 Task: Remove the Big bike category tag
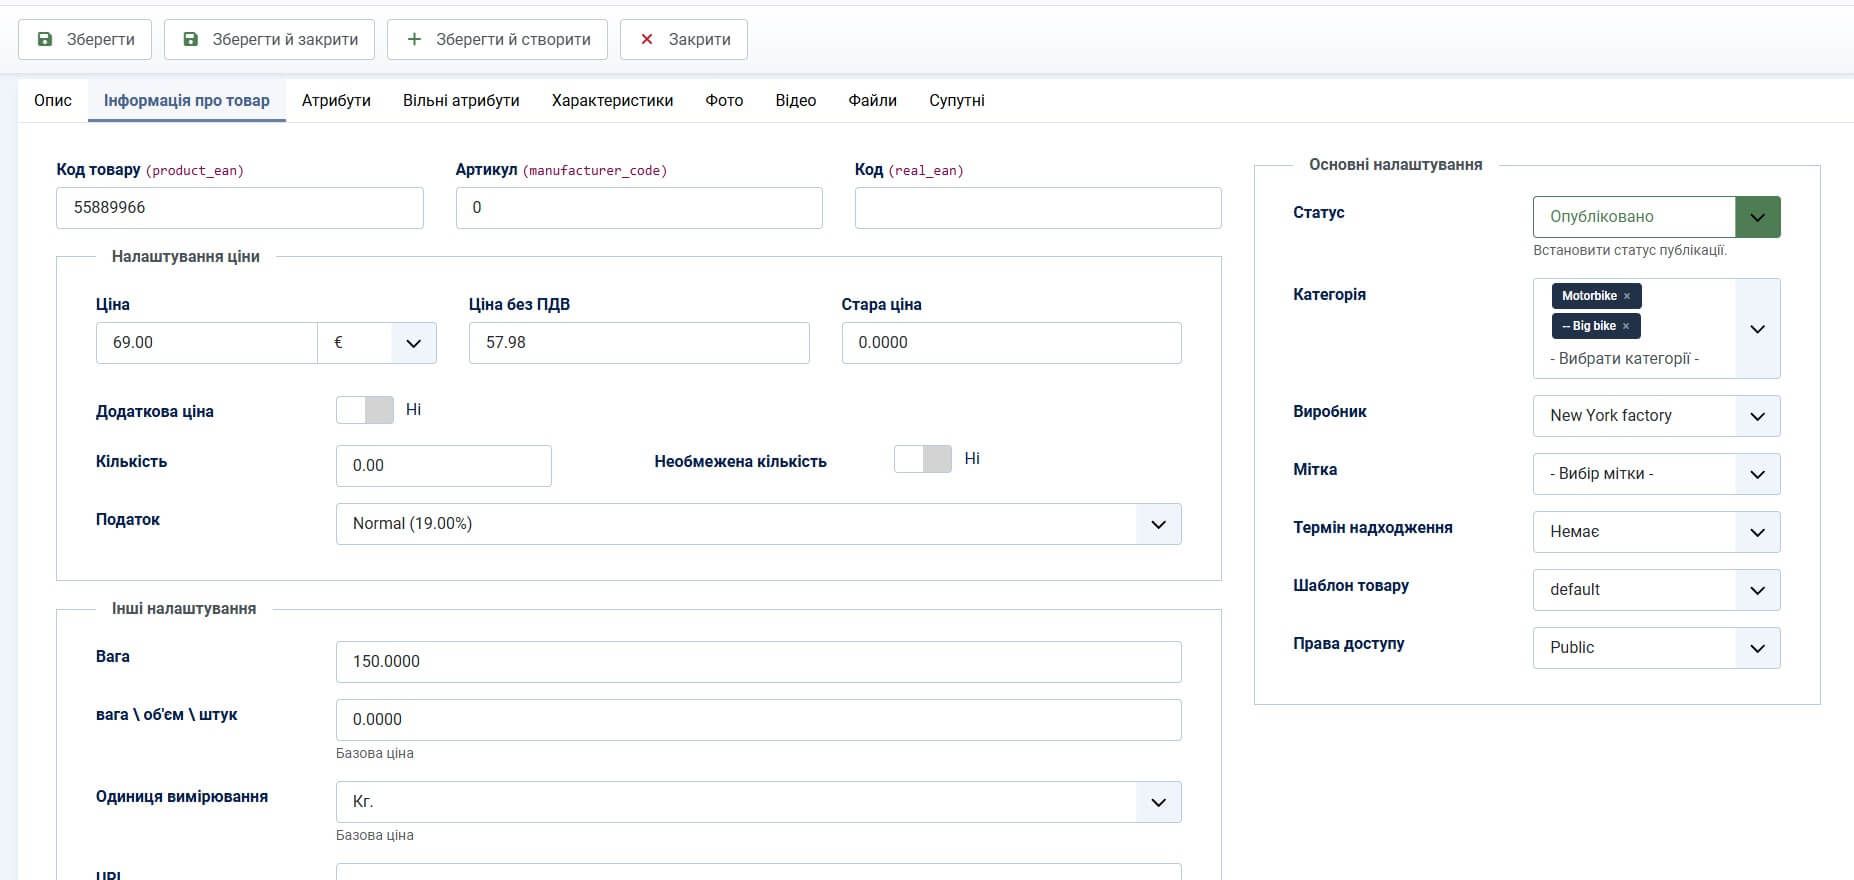point(1626,326)
